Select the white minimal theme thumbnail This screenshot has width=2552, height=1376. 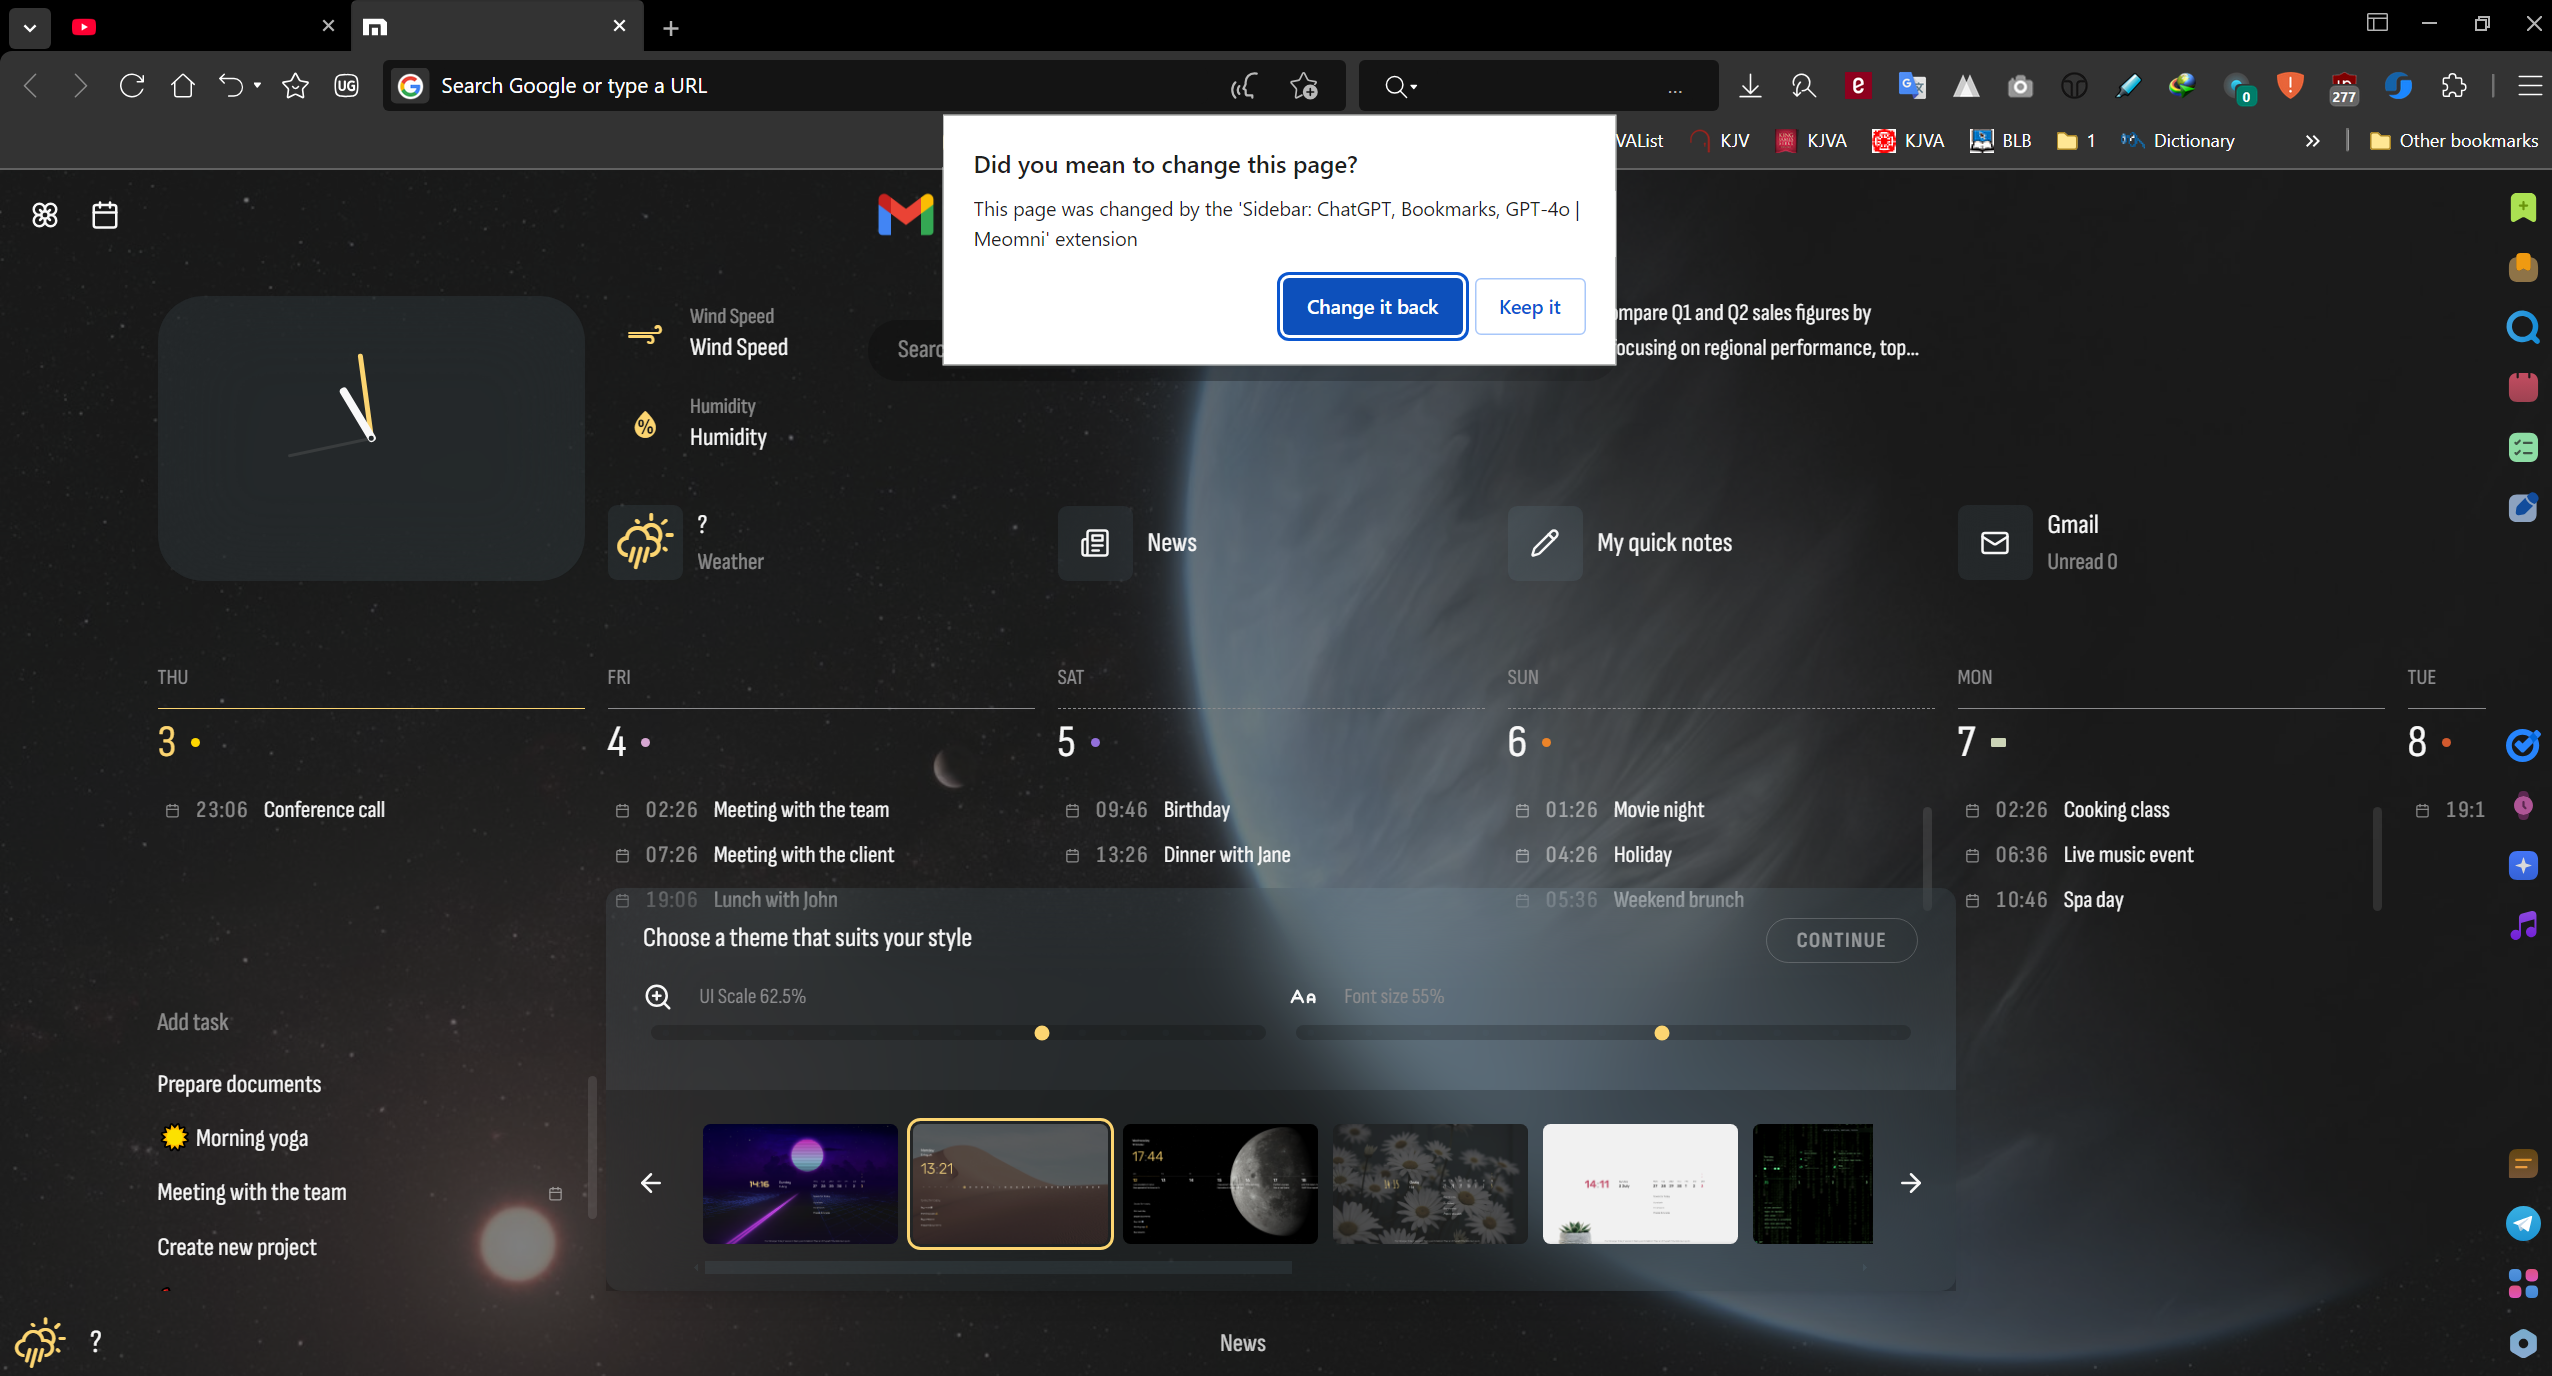click(x=1640, y=1184)
